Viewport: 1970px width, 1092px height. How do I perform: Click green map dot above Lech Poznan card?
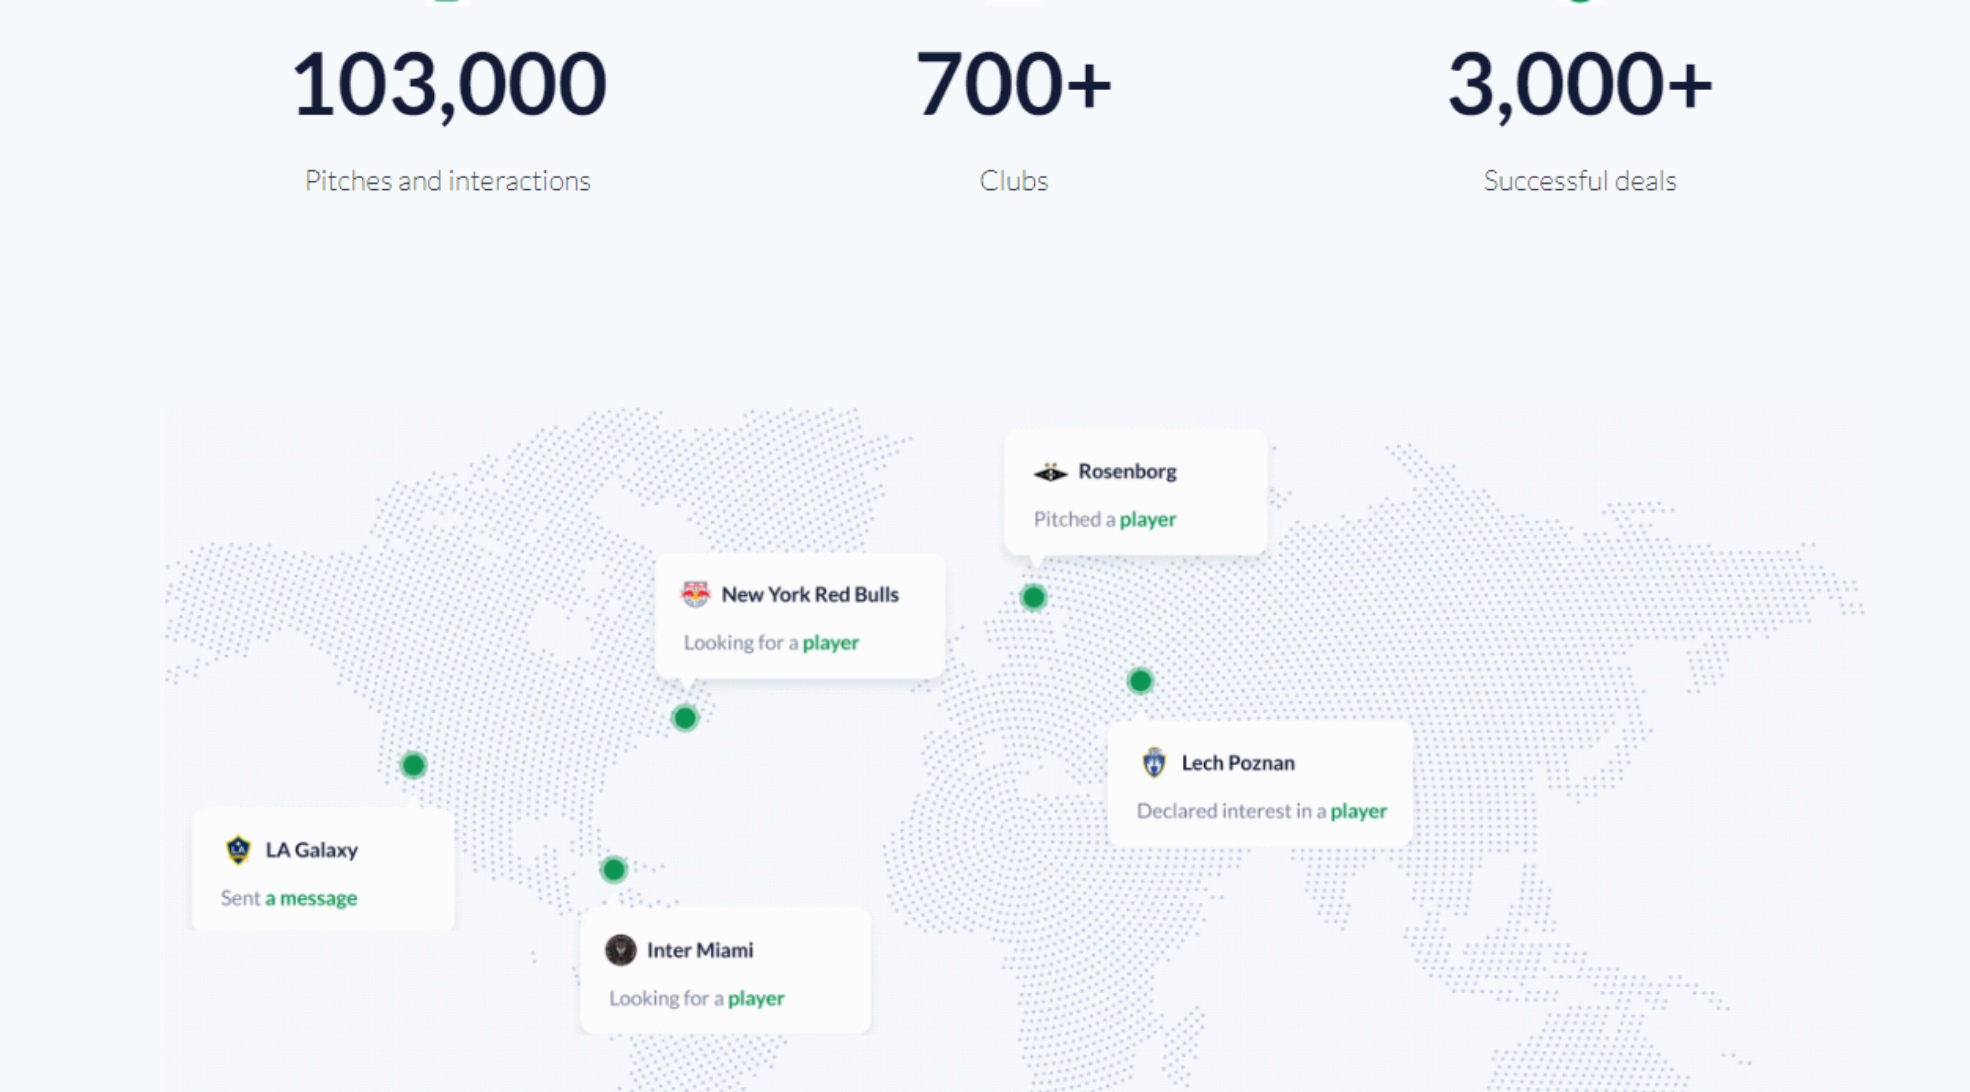(x=1140, y=681)
